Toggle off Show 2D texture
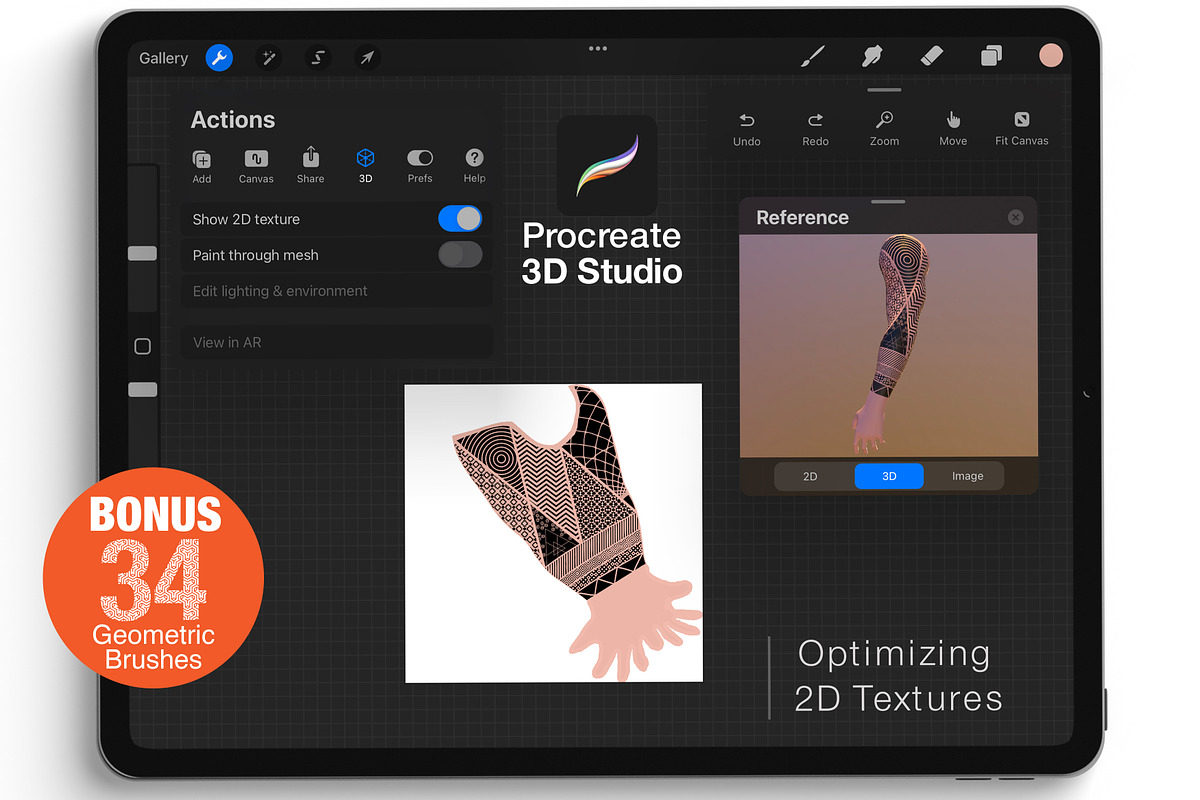This screenshot has width=1200, height=800. (x=460, y=218)
